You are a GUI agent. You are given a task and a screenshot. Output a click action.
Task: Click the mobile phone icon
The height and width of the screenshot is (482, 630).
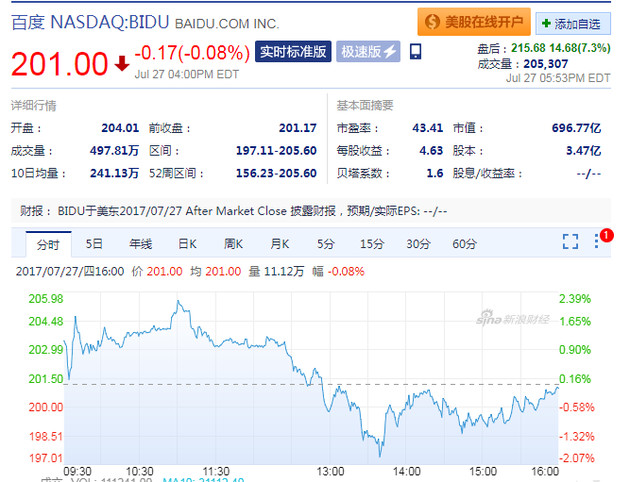pos(415,51)
